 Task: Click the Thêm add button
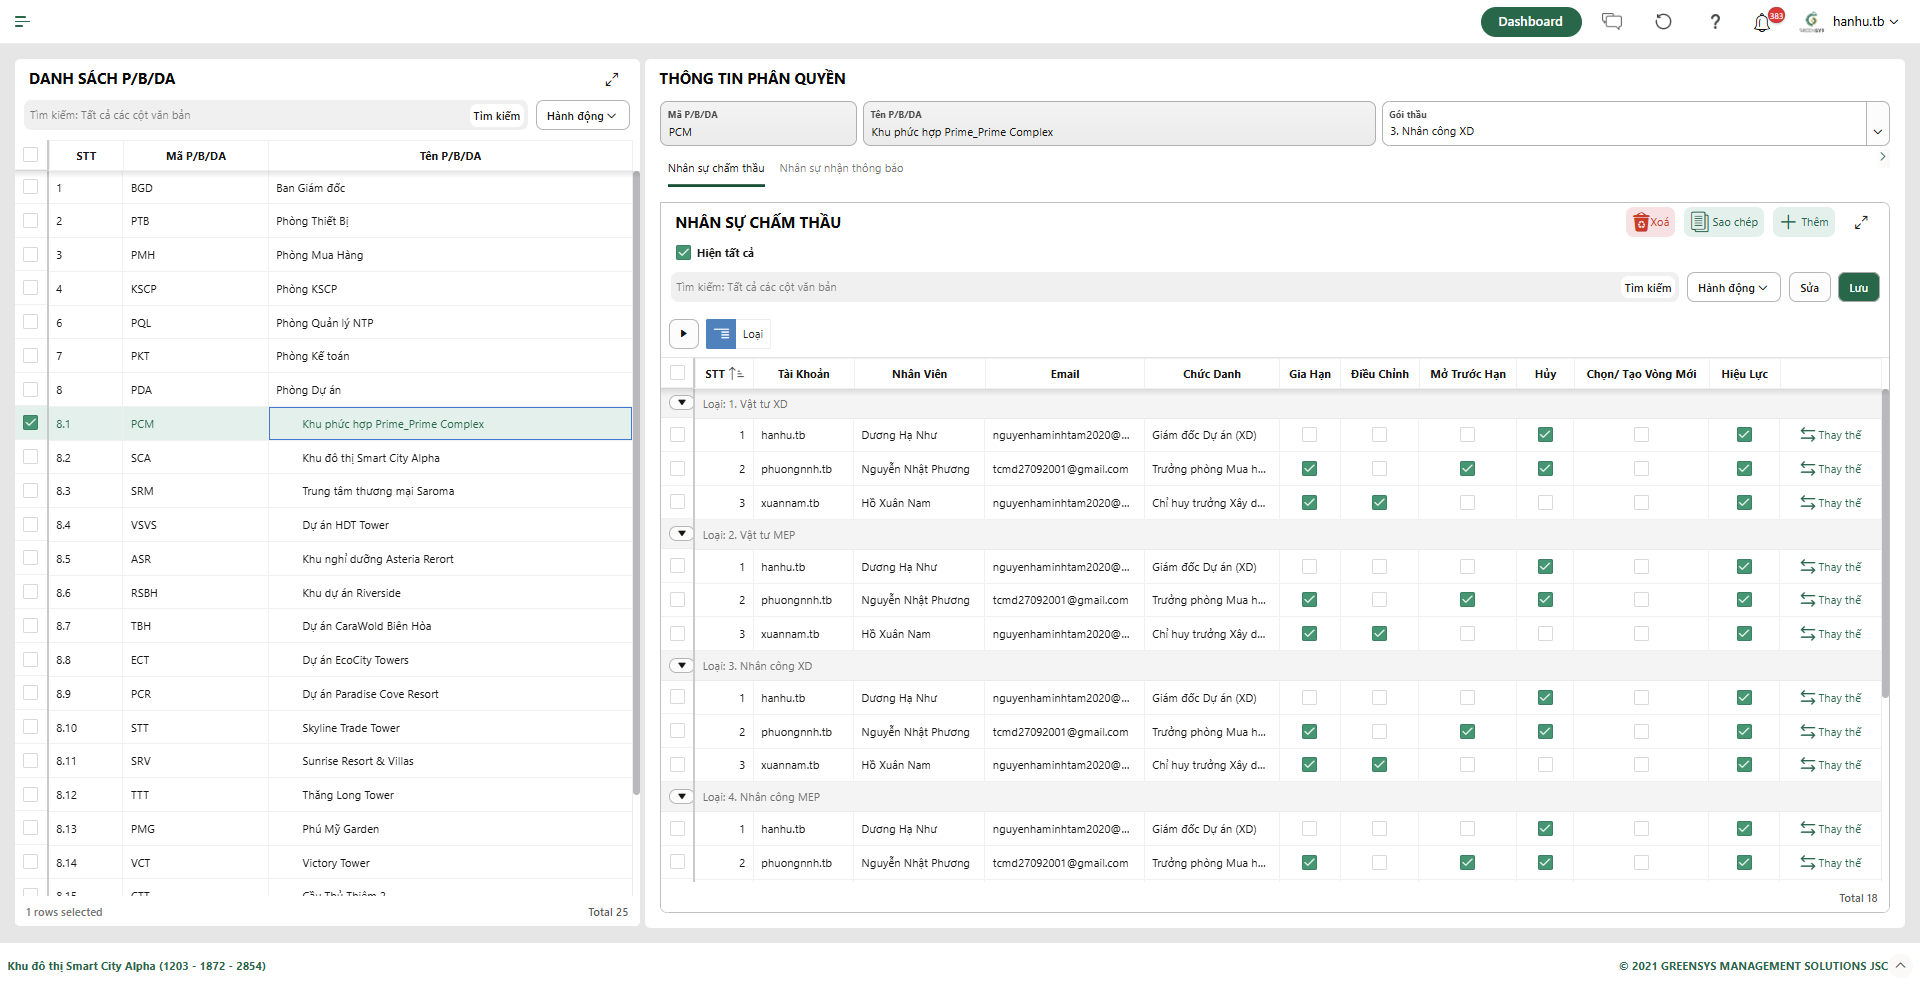pyautogui.click(x=1804, y=222)
